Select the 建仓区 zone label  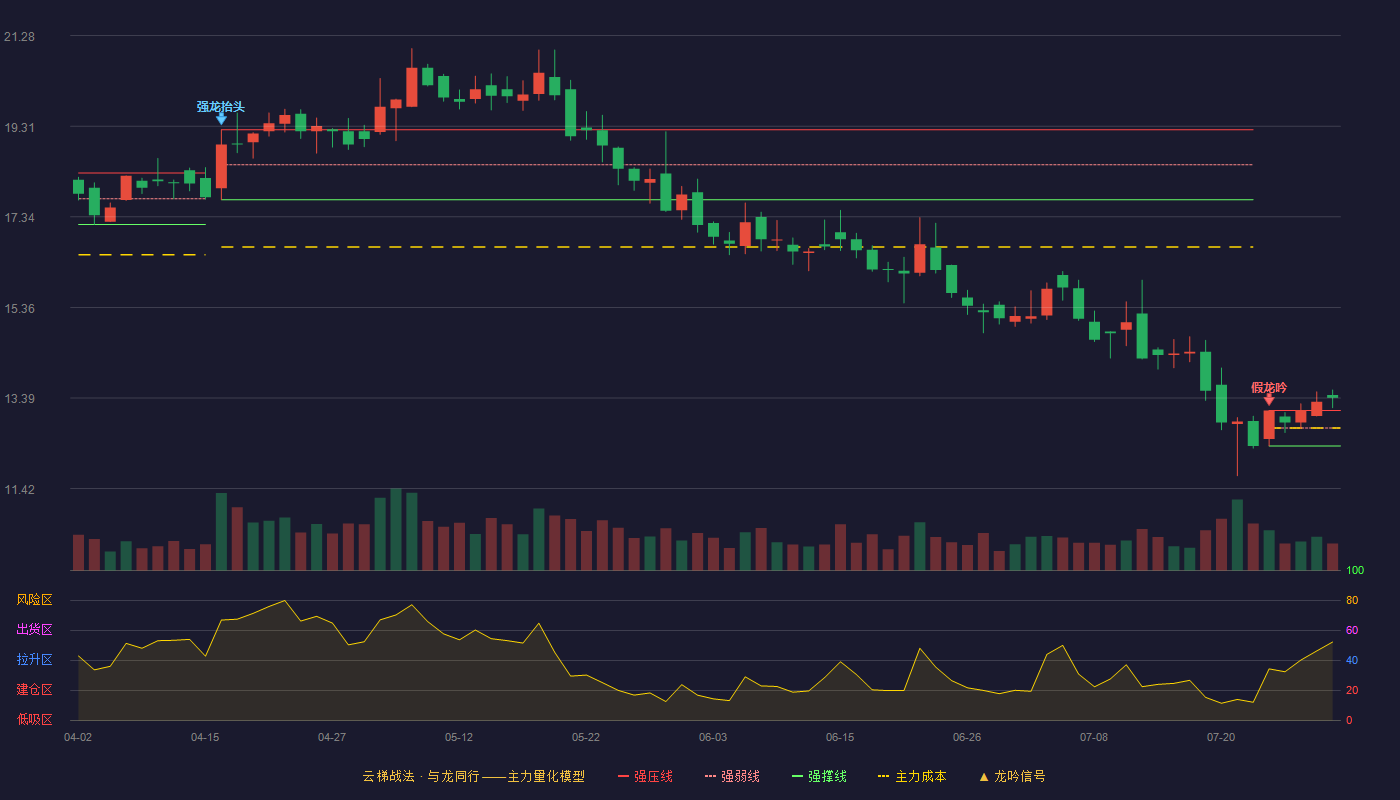pyautogui.click(x=34, y=690)
